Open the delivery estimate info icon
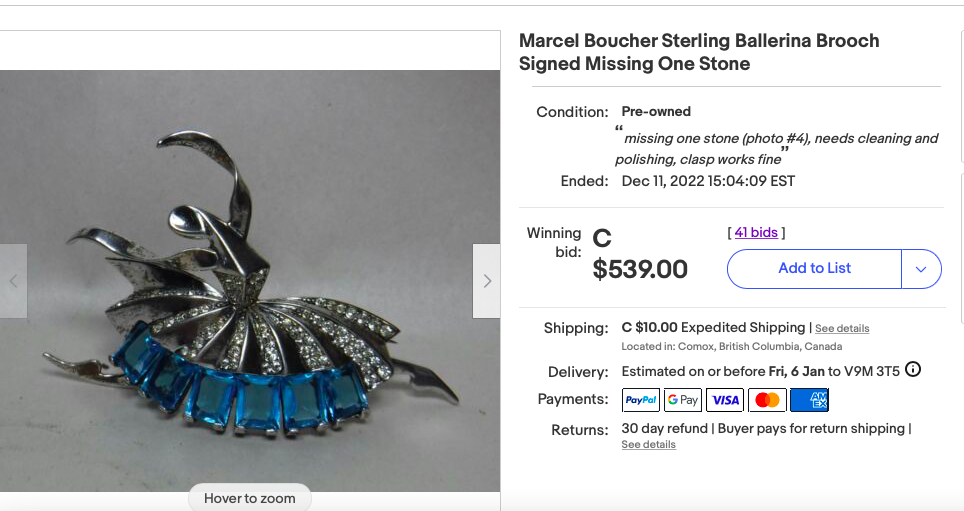This screenshot has height=511, width=964. coord(912,370)
